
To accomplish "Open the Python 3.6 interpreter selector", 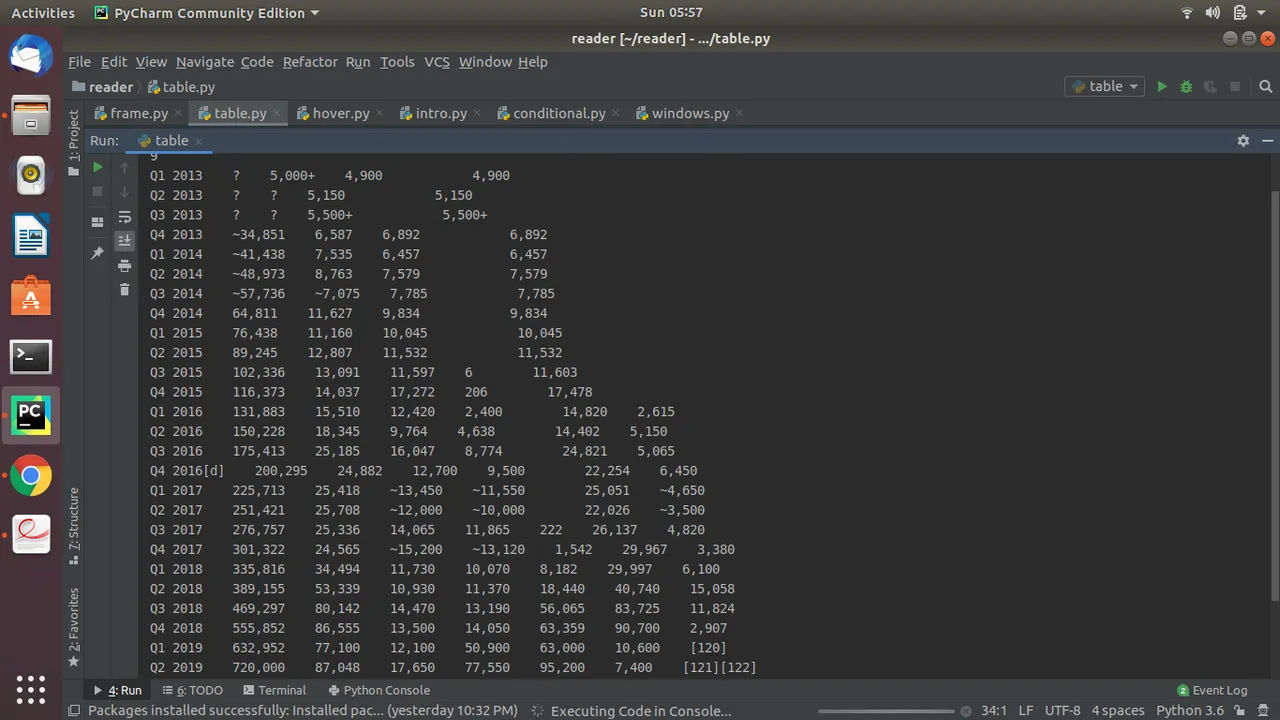I will pyautogui.click(x=1190, y=711).
